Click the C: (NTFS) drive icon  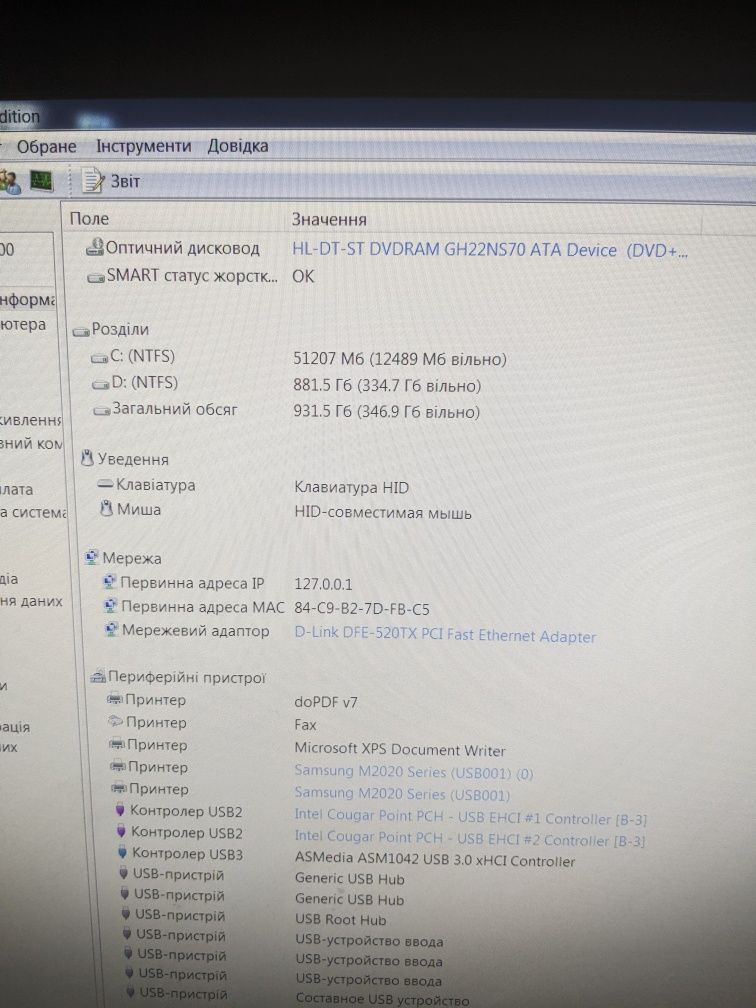click(x=99, y=358)
